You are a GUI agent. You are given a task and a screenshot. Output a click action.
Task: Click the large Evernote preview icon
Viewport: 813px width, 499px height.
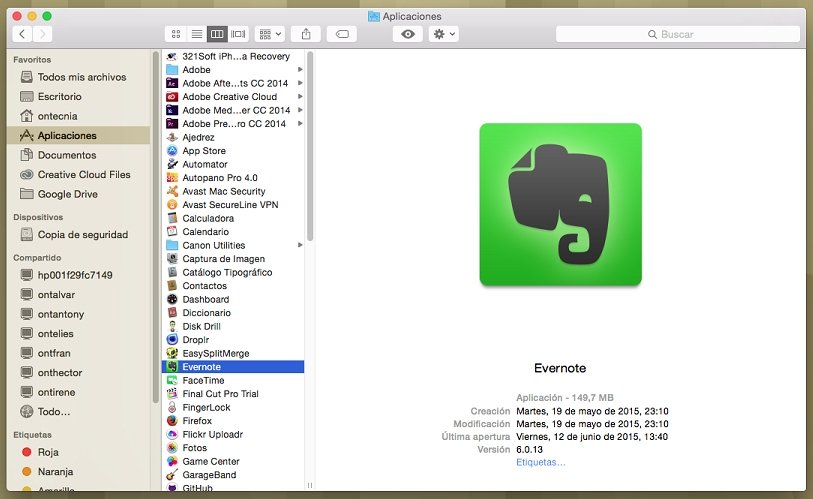560,204
